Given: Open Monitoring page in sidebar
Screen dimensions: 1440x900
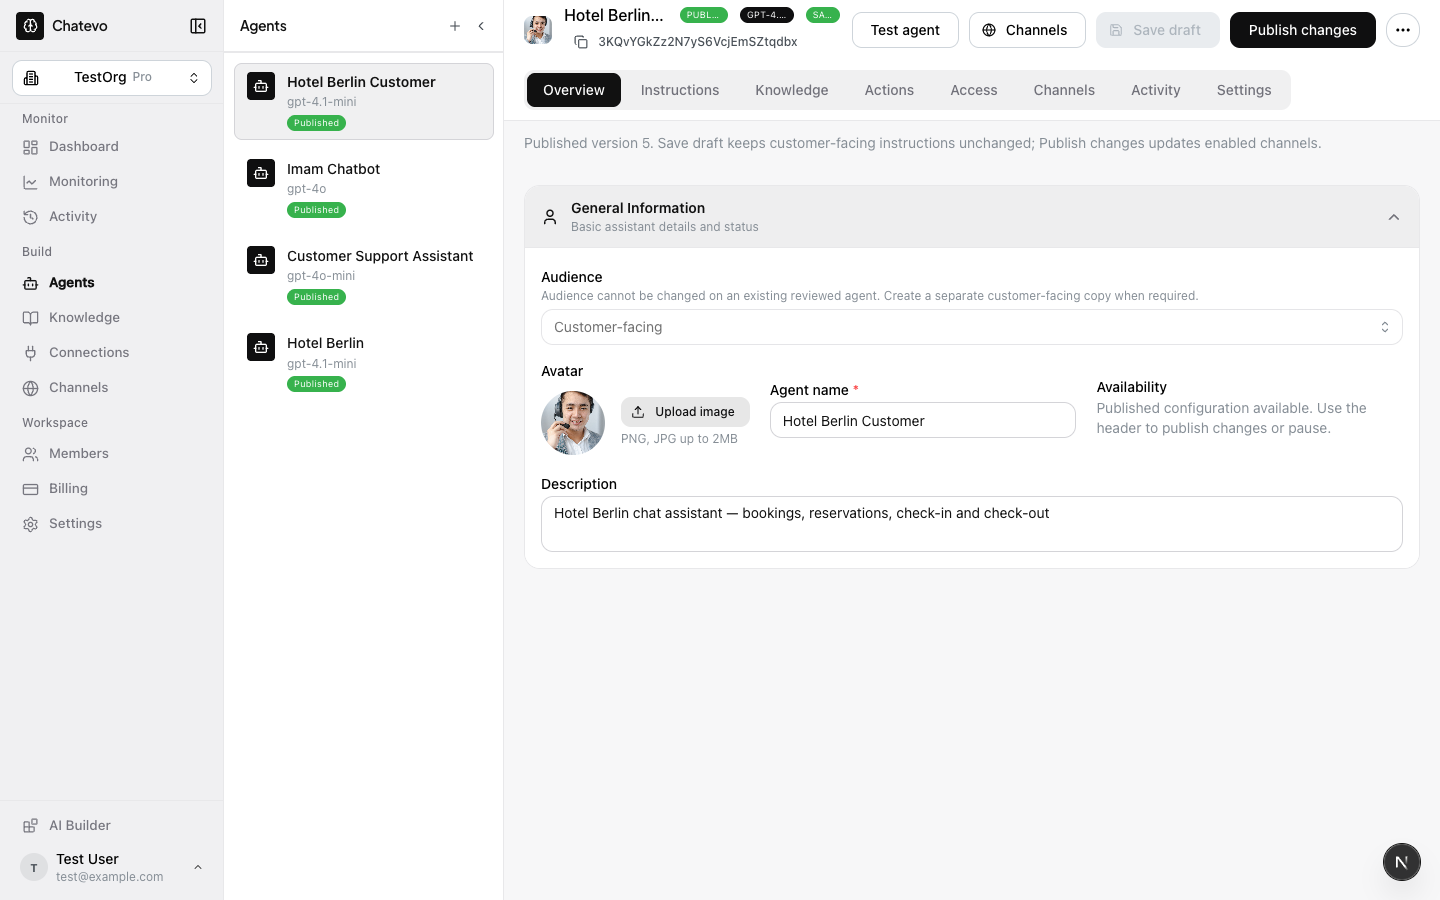Looking at the screenshot, I should [x=112, y=182].
